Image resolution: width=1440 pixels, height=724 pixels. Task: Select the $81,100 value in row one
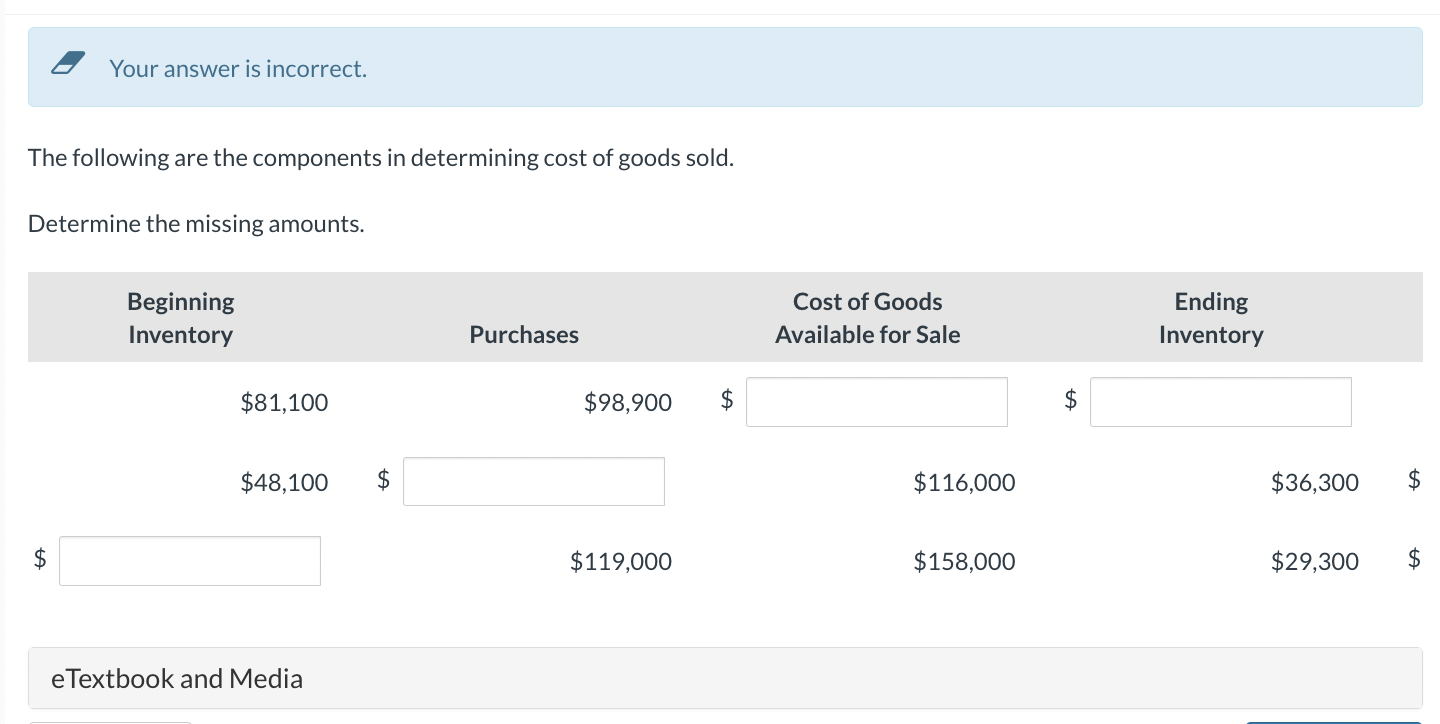tap(283, 401)
